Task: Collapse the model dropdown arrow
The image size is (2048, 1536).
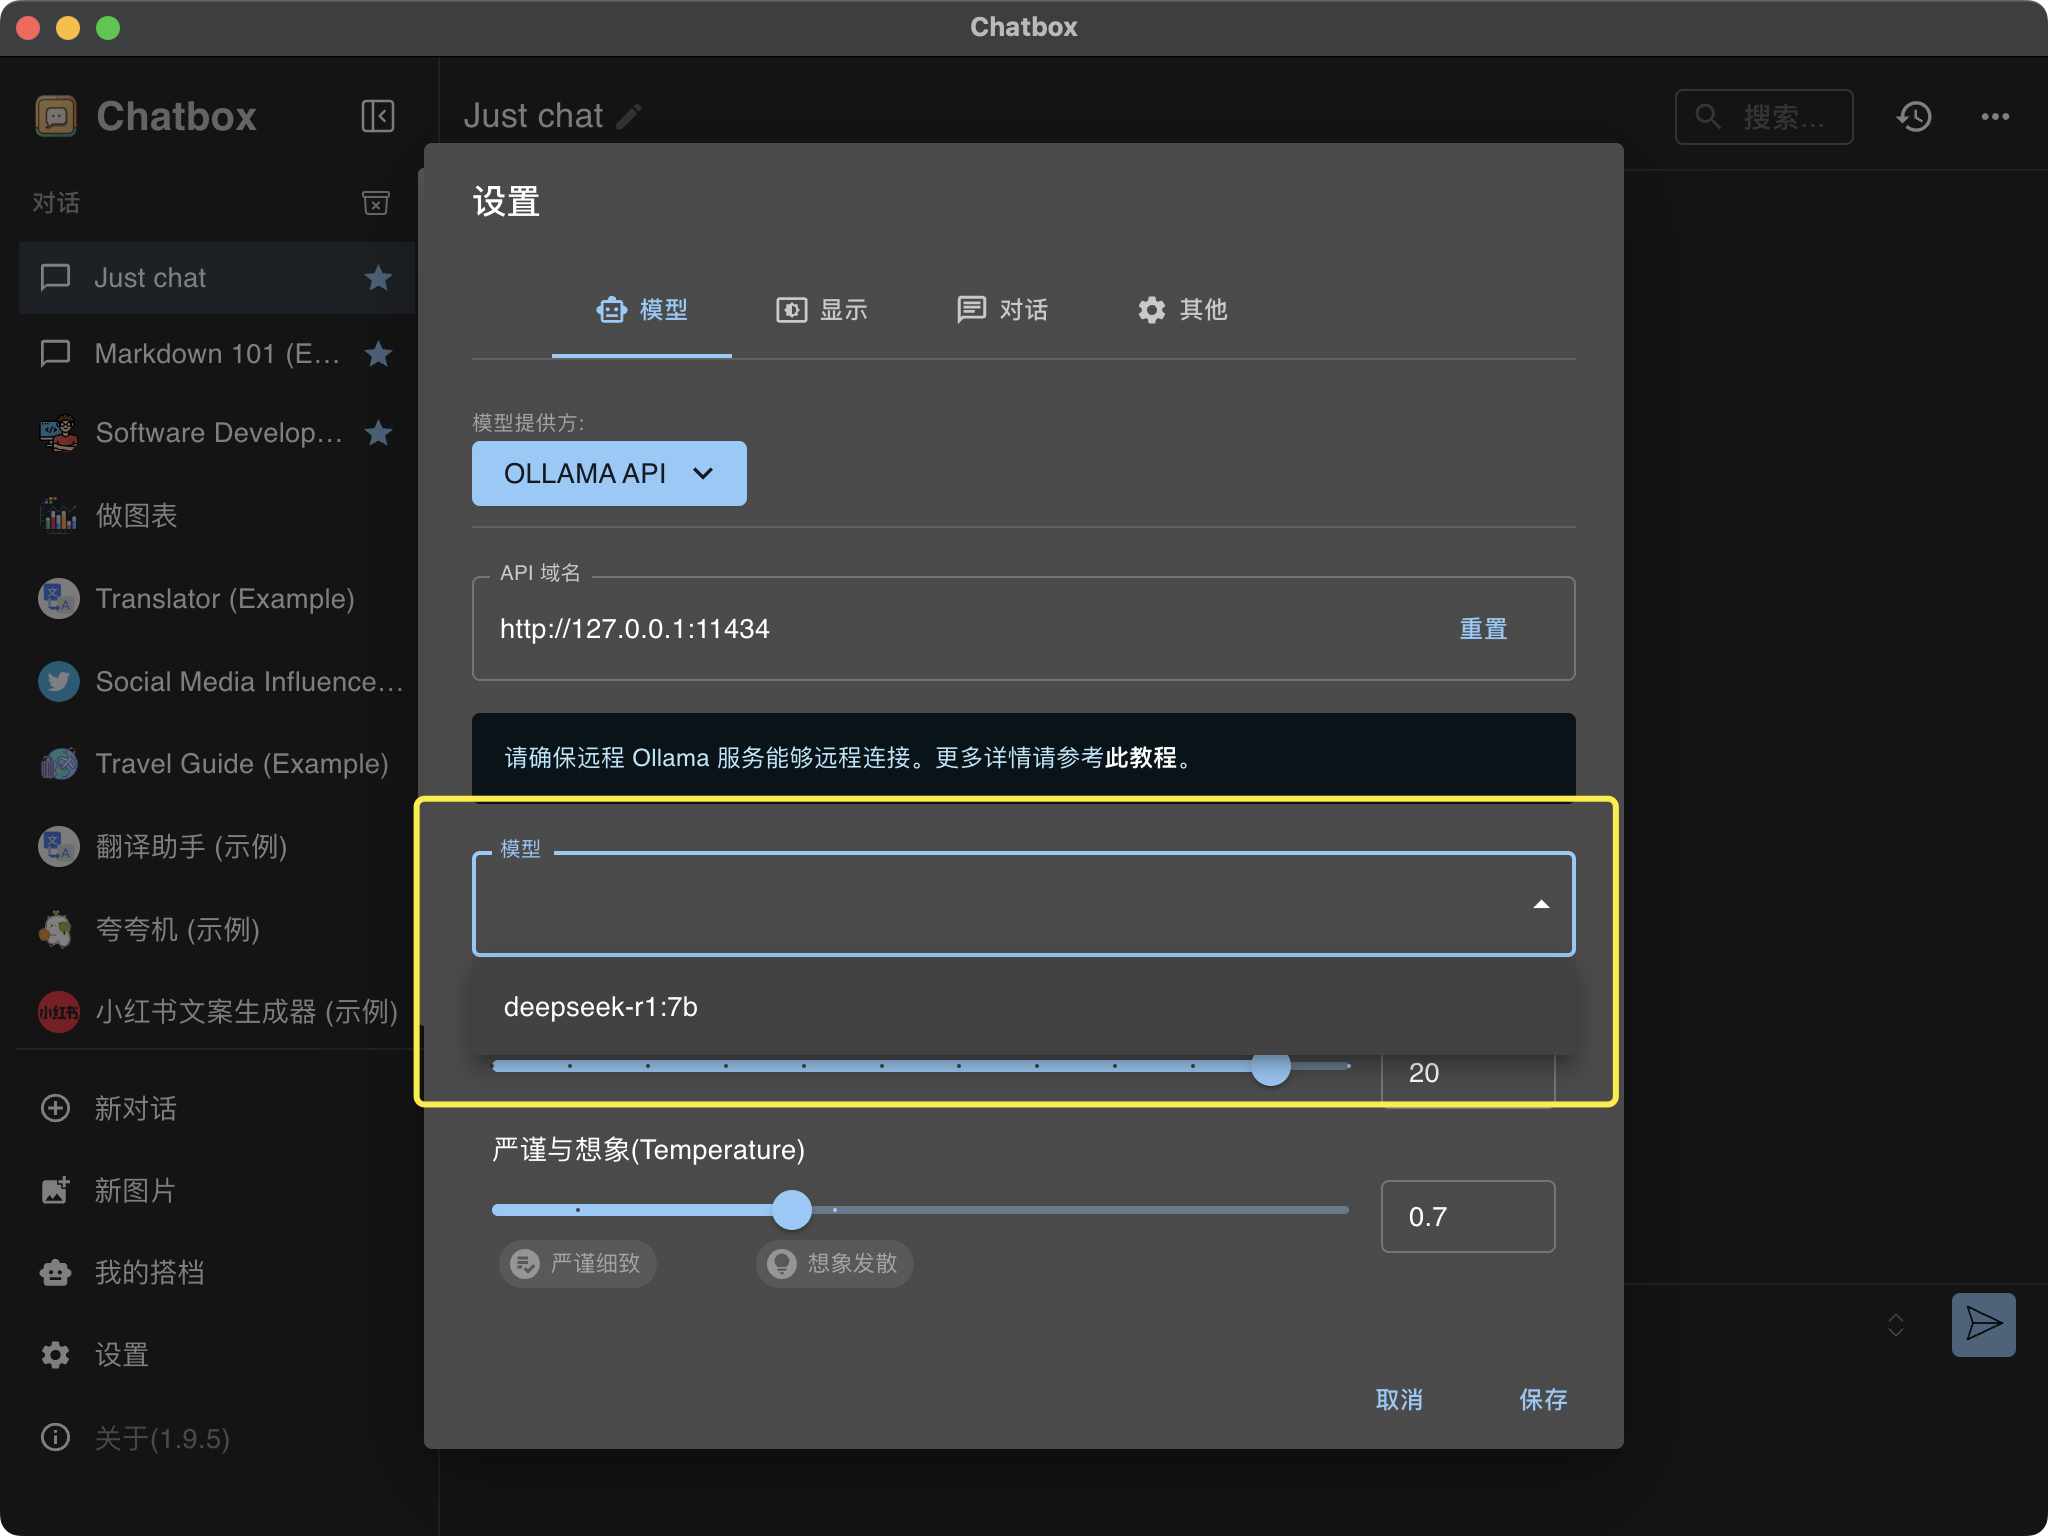Action: click(1541, 904)
